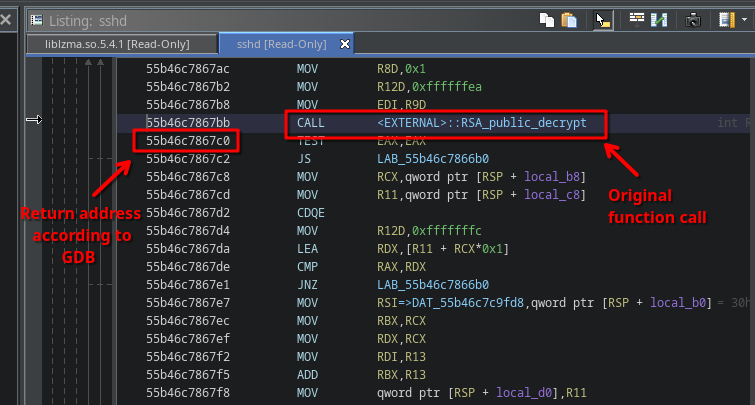Click the CDQE instruction
This screenshot has height=405, width=755.
click(311, 213)
